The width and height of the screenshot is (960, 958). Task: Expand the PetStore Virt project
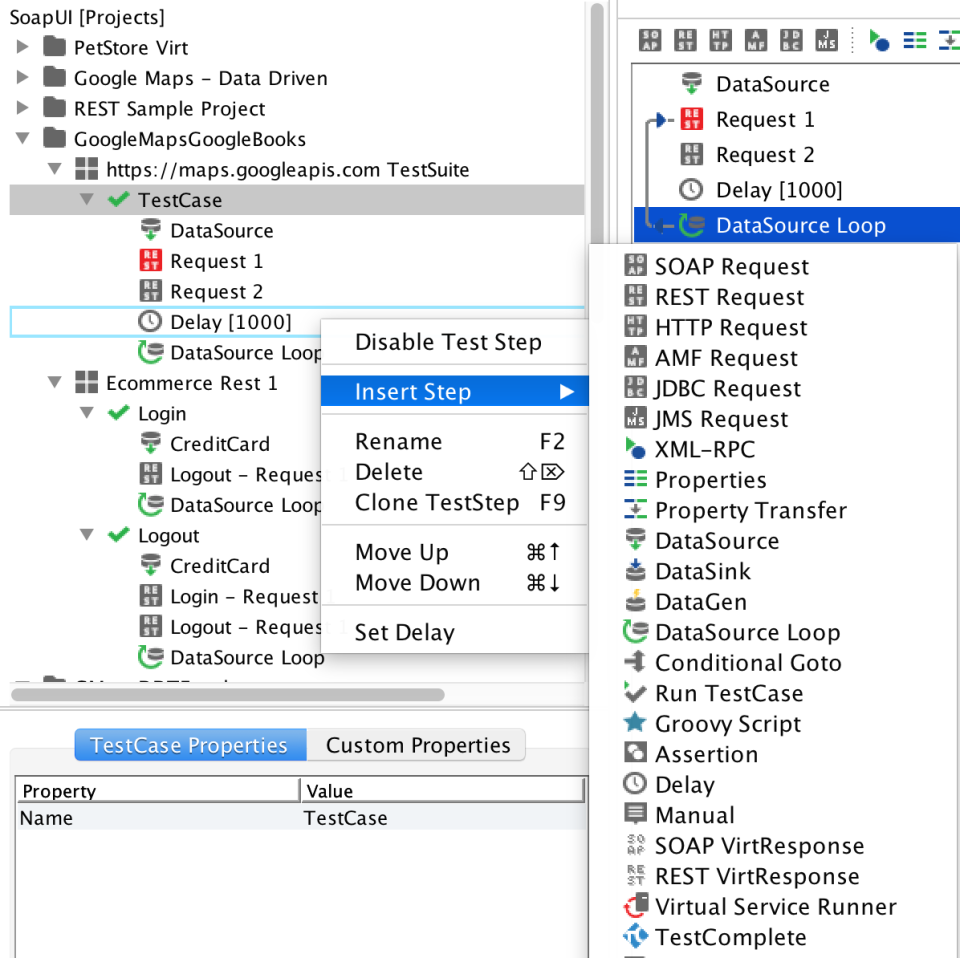(22, 46)
